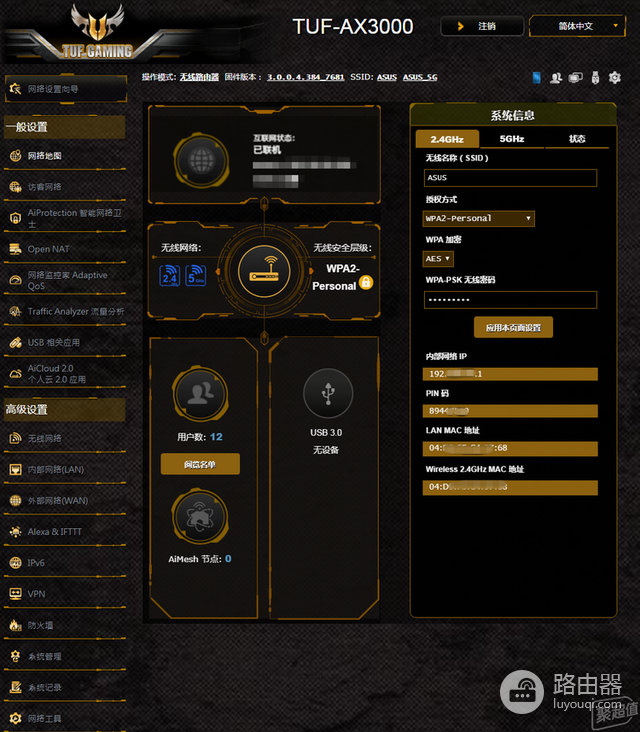Viewport: 640px width, 732px height.
Task: Click the firmware version 3.0.0.4.384_7681 link
Action: (305, 77)
